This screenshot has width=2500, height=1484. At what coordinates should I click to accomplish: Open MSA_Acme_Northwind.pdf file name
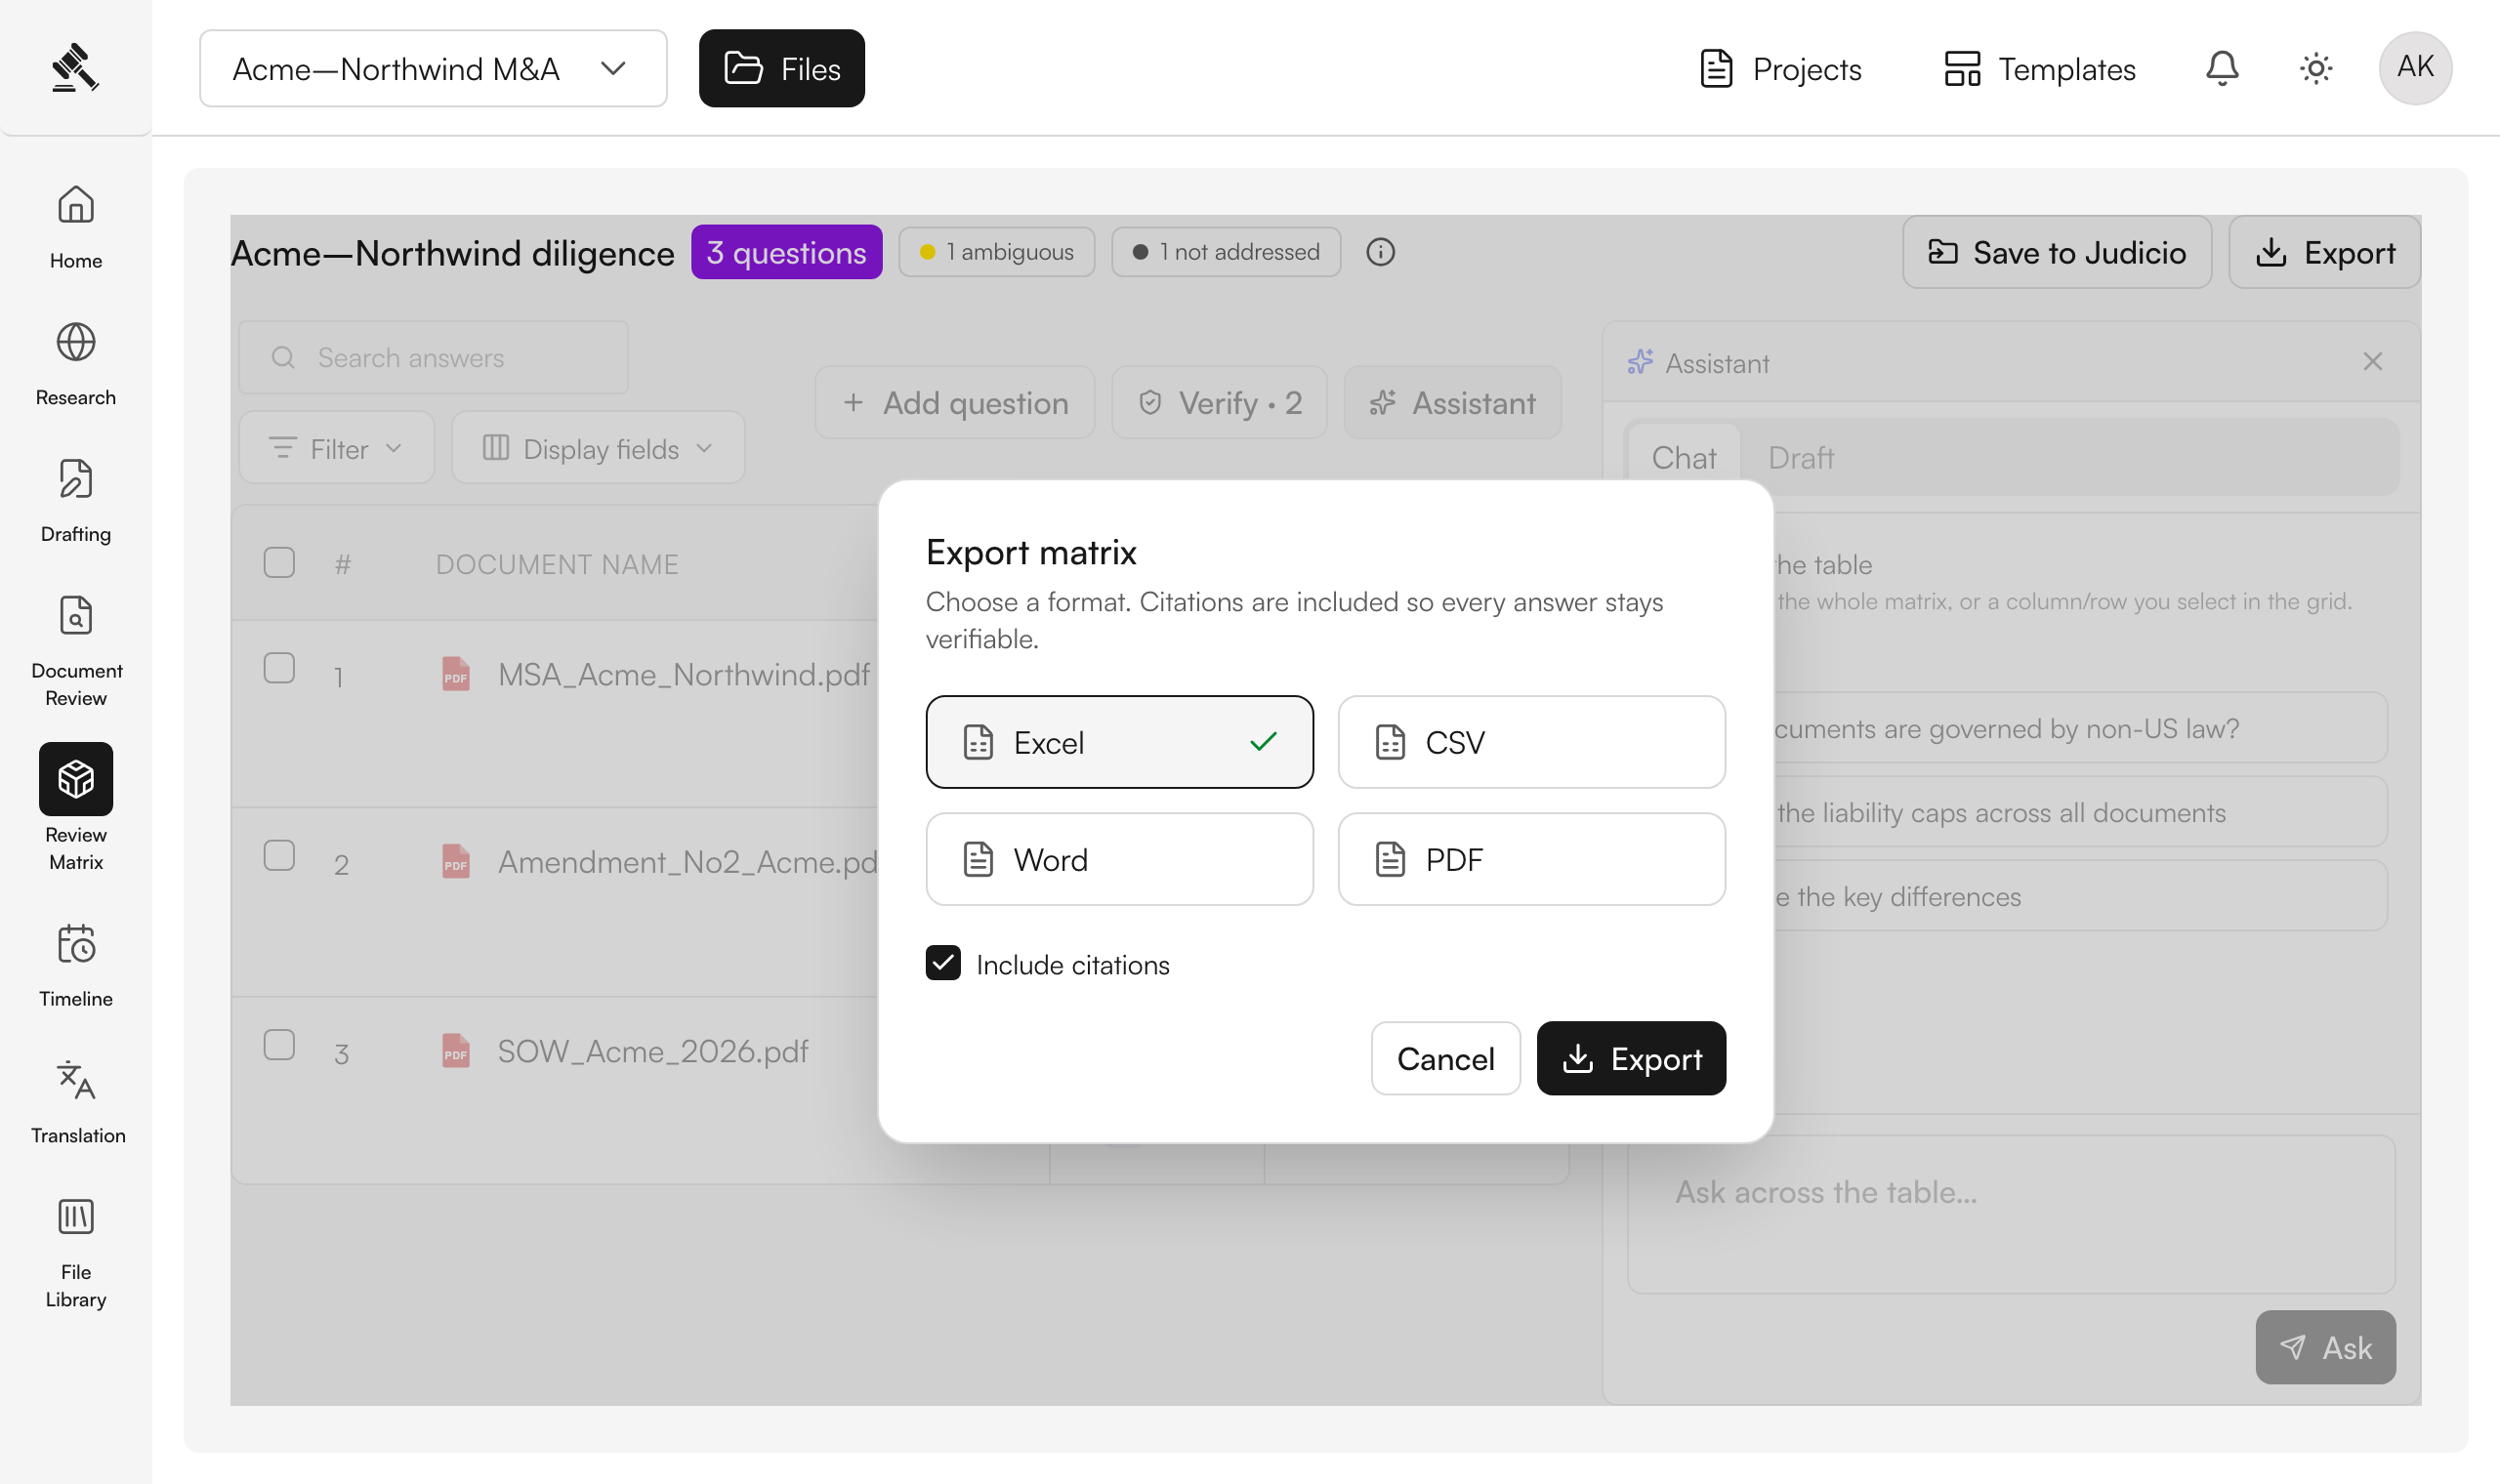pyautogui.click(x=684, y=674)
